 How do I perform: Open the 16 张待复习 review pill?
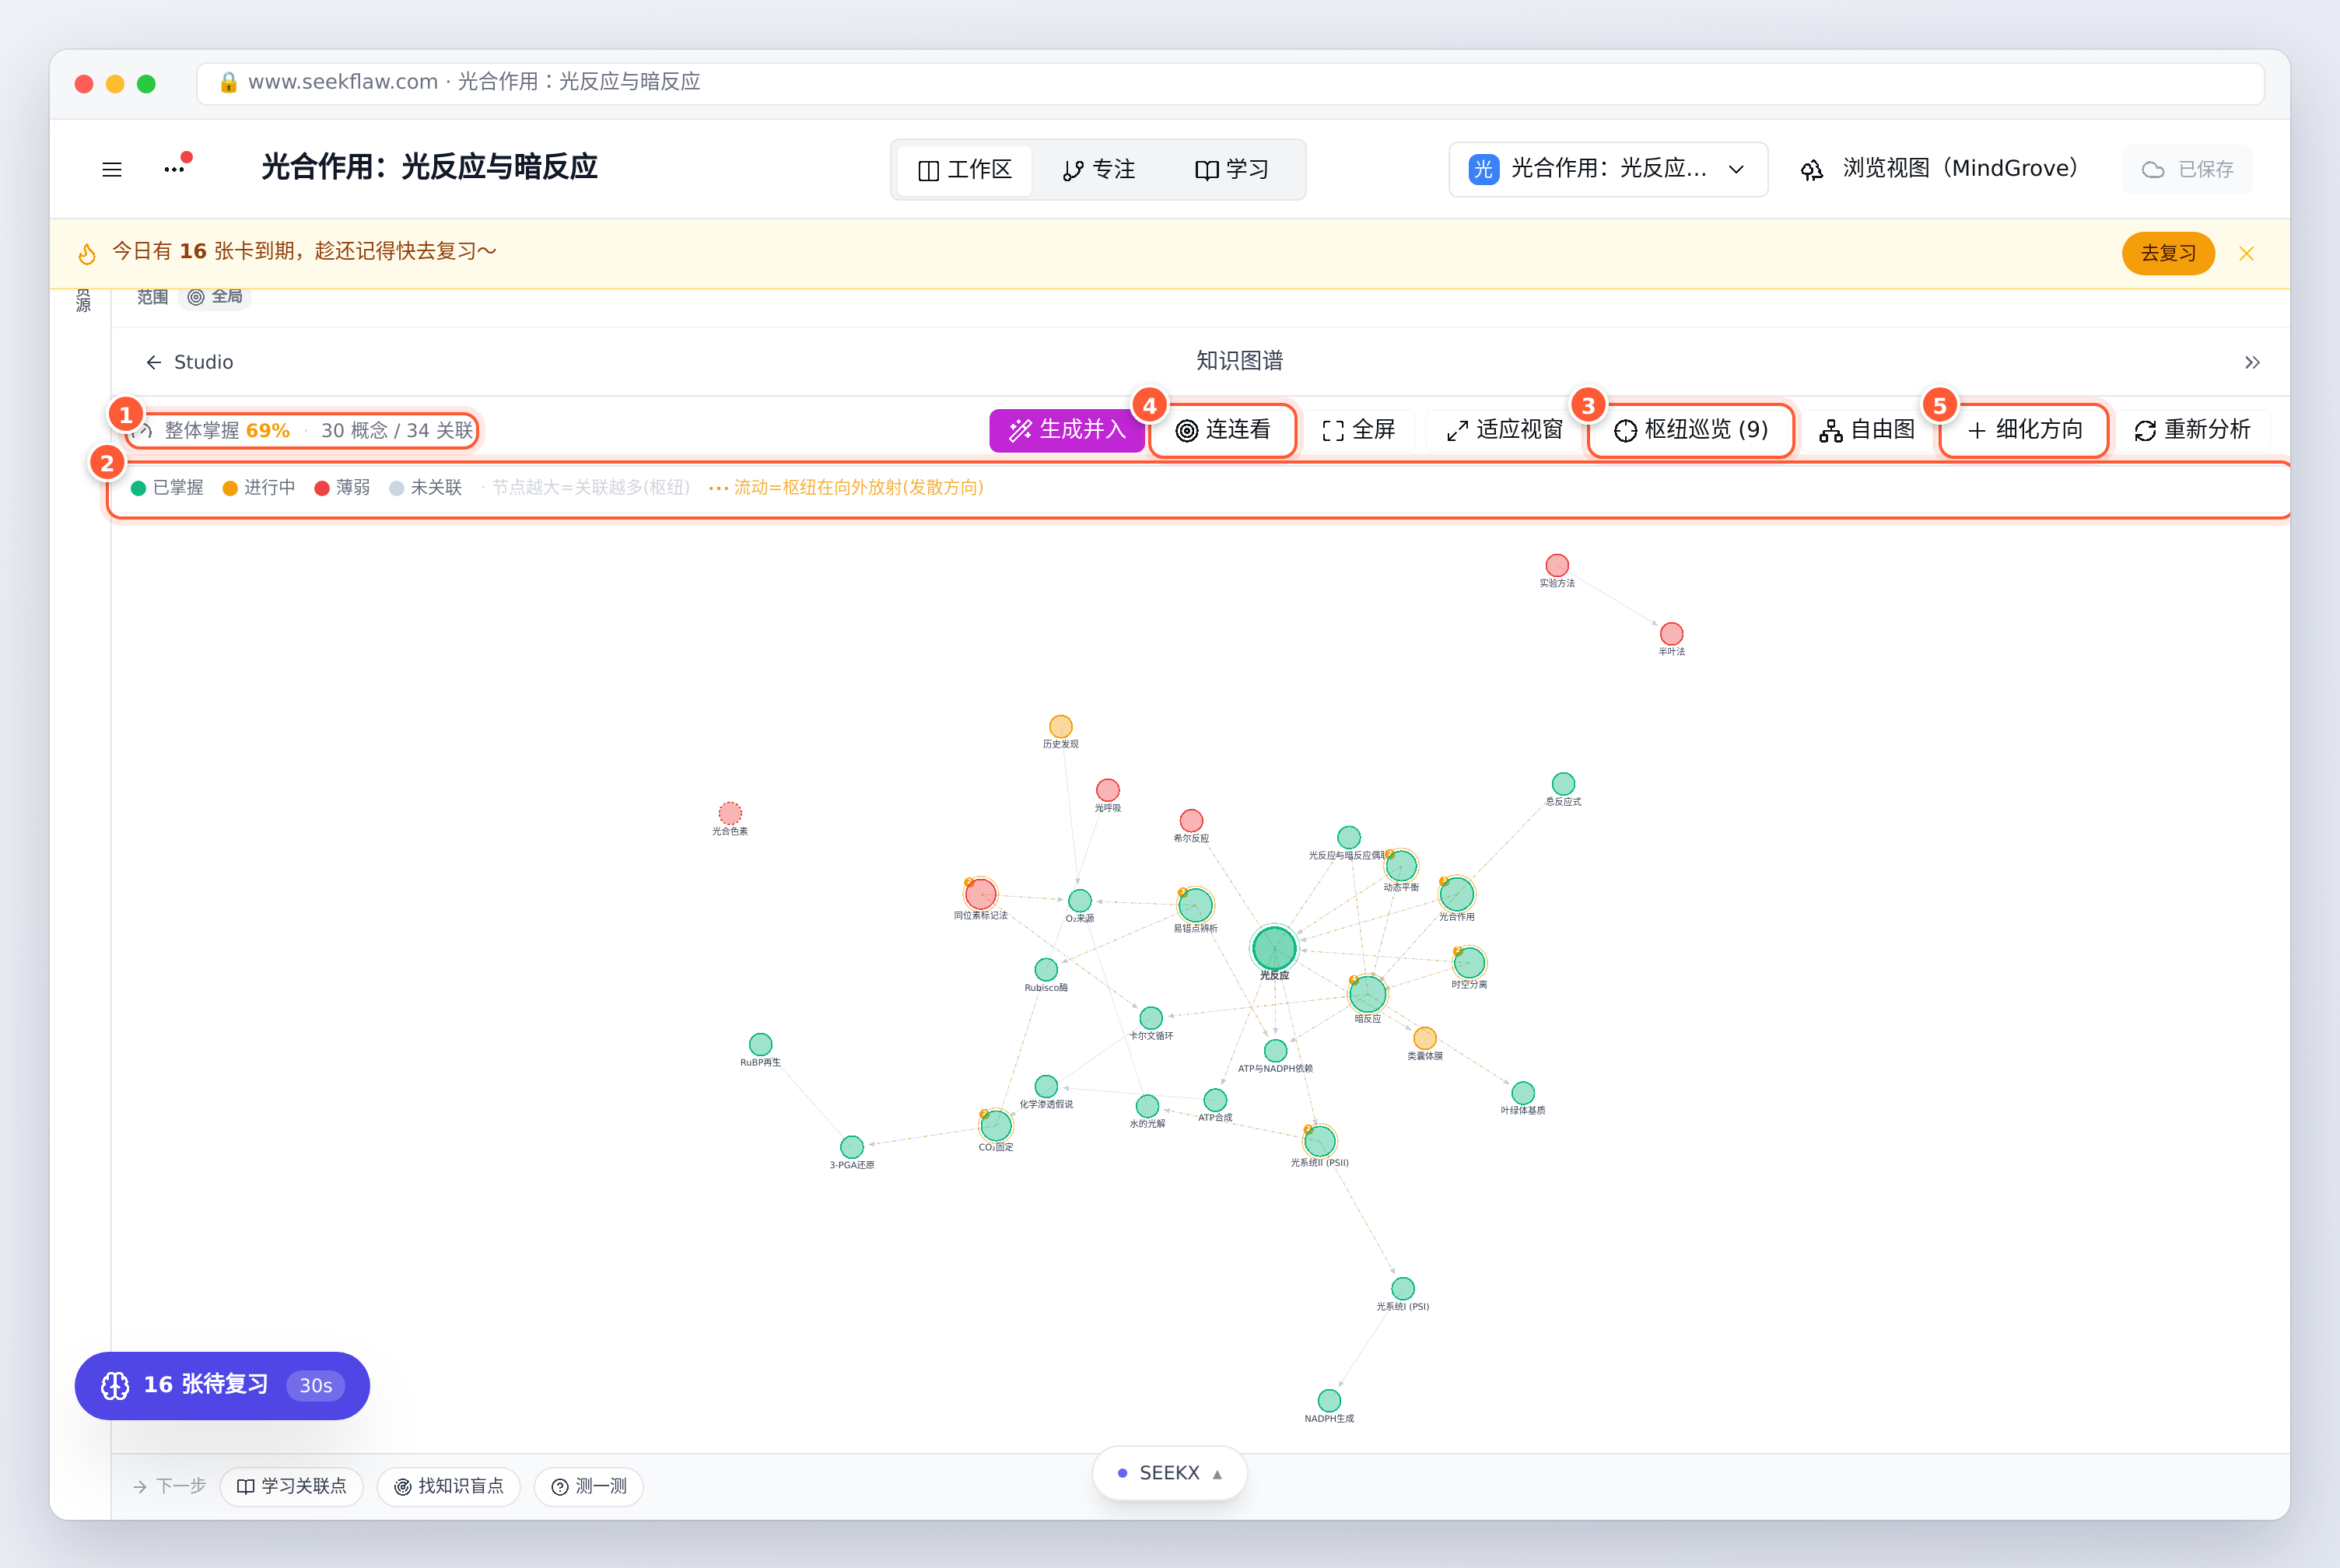222,1385
